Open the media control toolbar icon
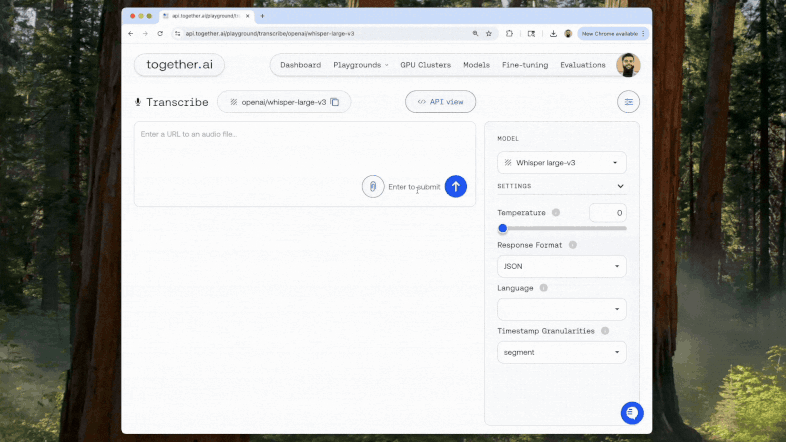 [531, 34]
